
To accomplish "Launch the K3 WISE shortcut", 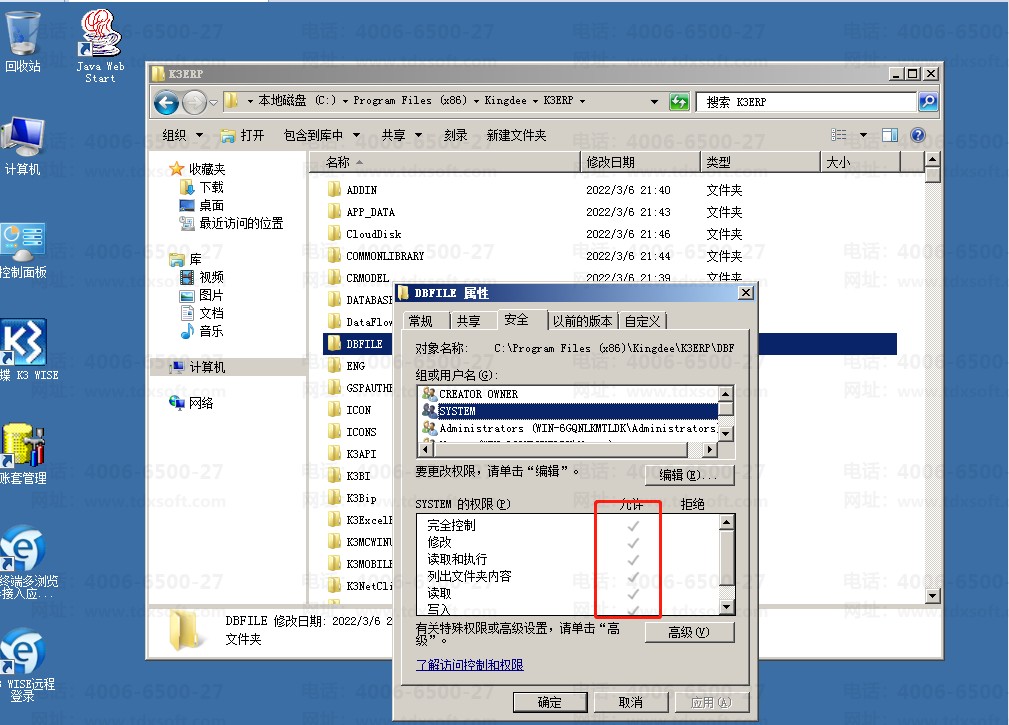I will tap(26, 349).
